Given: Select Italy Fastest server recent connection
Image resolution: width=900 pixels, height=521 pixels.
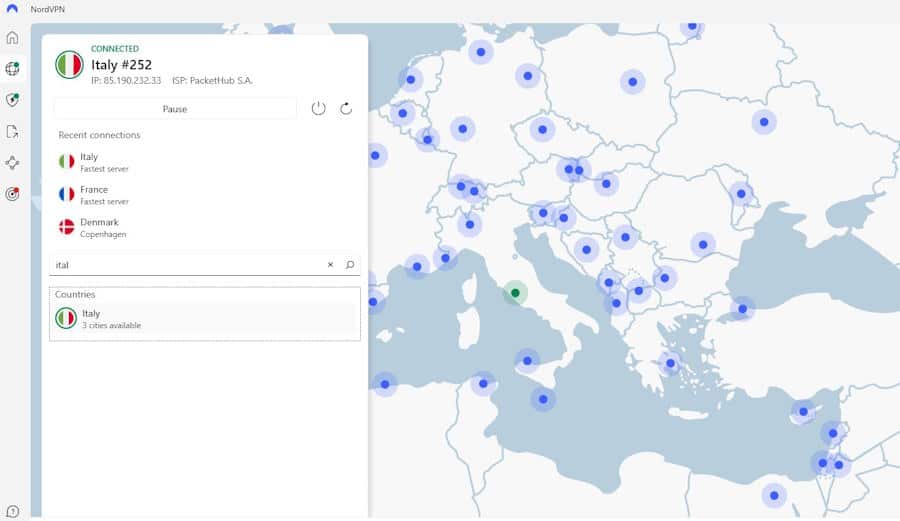Looking at the screenshot, I should [205, 162].
